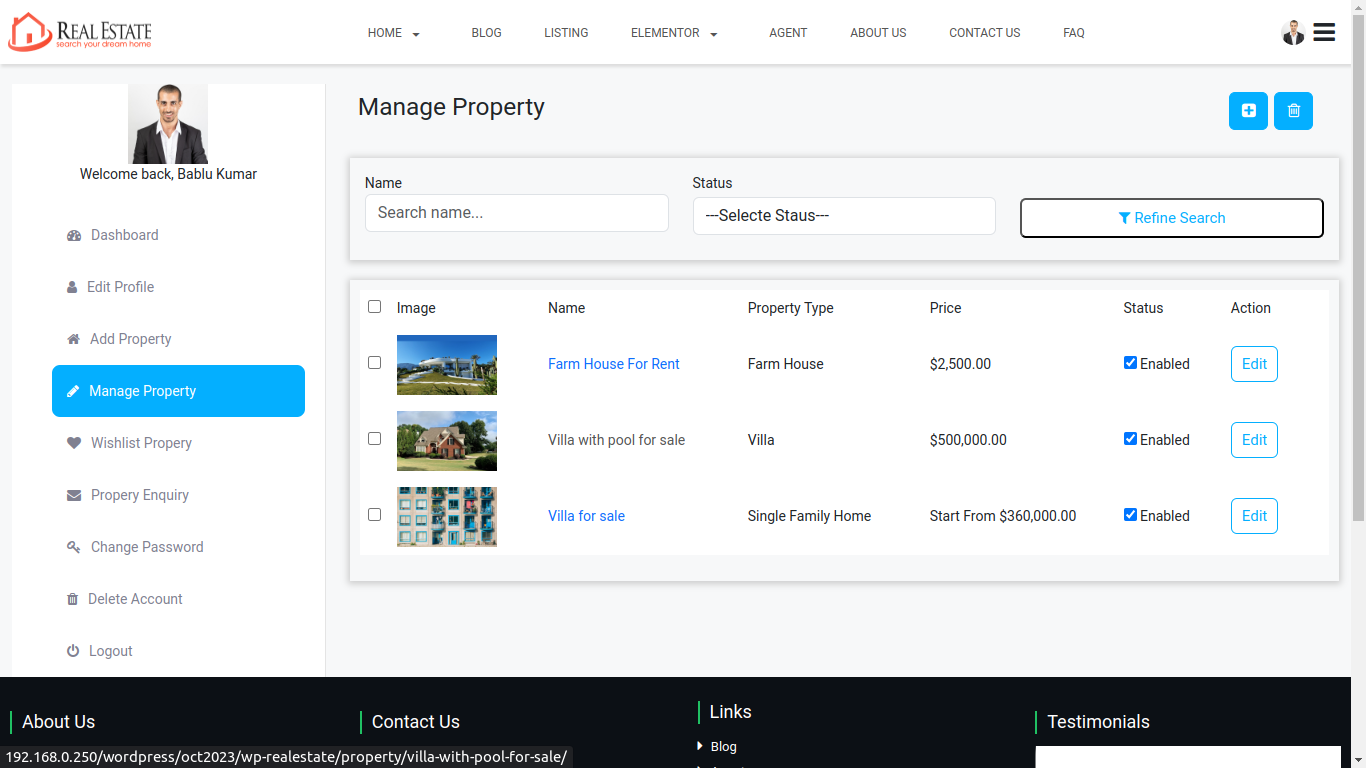
Task: Click the Refine Search button
Action: pyautogui.click(x=1171, y=218)
